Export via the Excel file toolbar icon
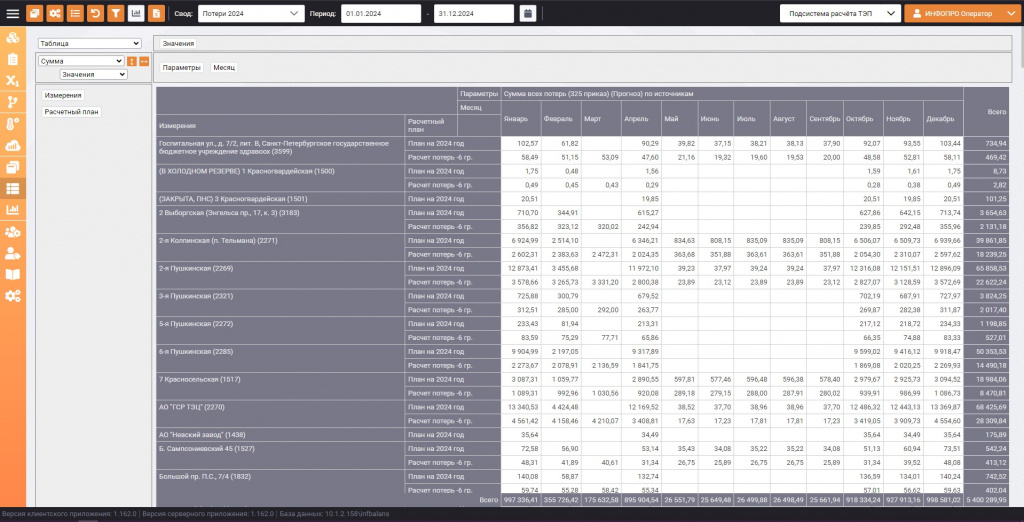Screen dimensions: 1024x522 pyautogui.click(x=156, y=13)
